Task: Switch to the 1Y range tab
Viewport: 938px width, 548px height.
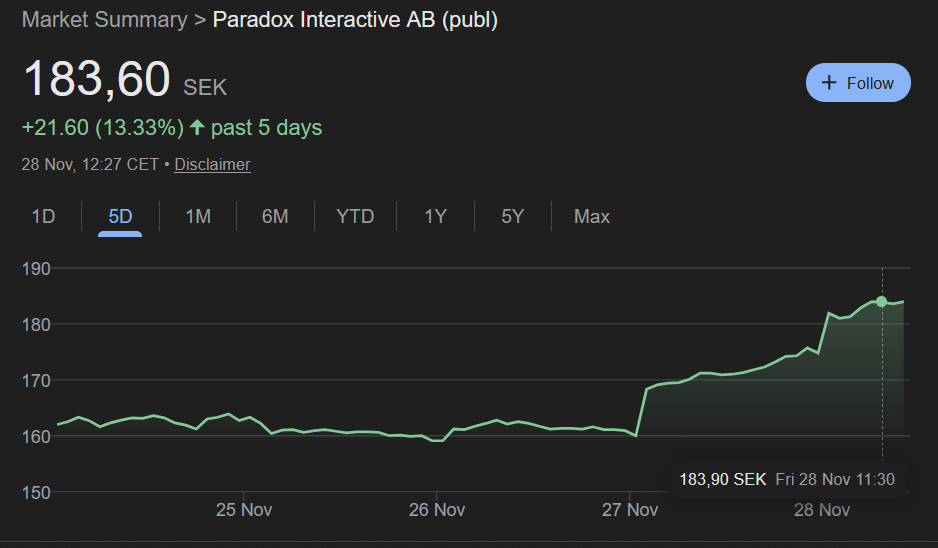Action: click(x=436, y=216)
